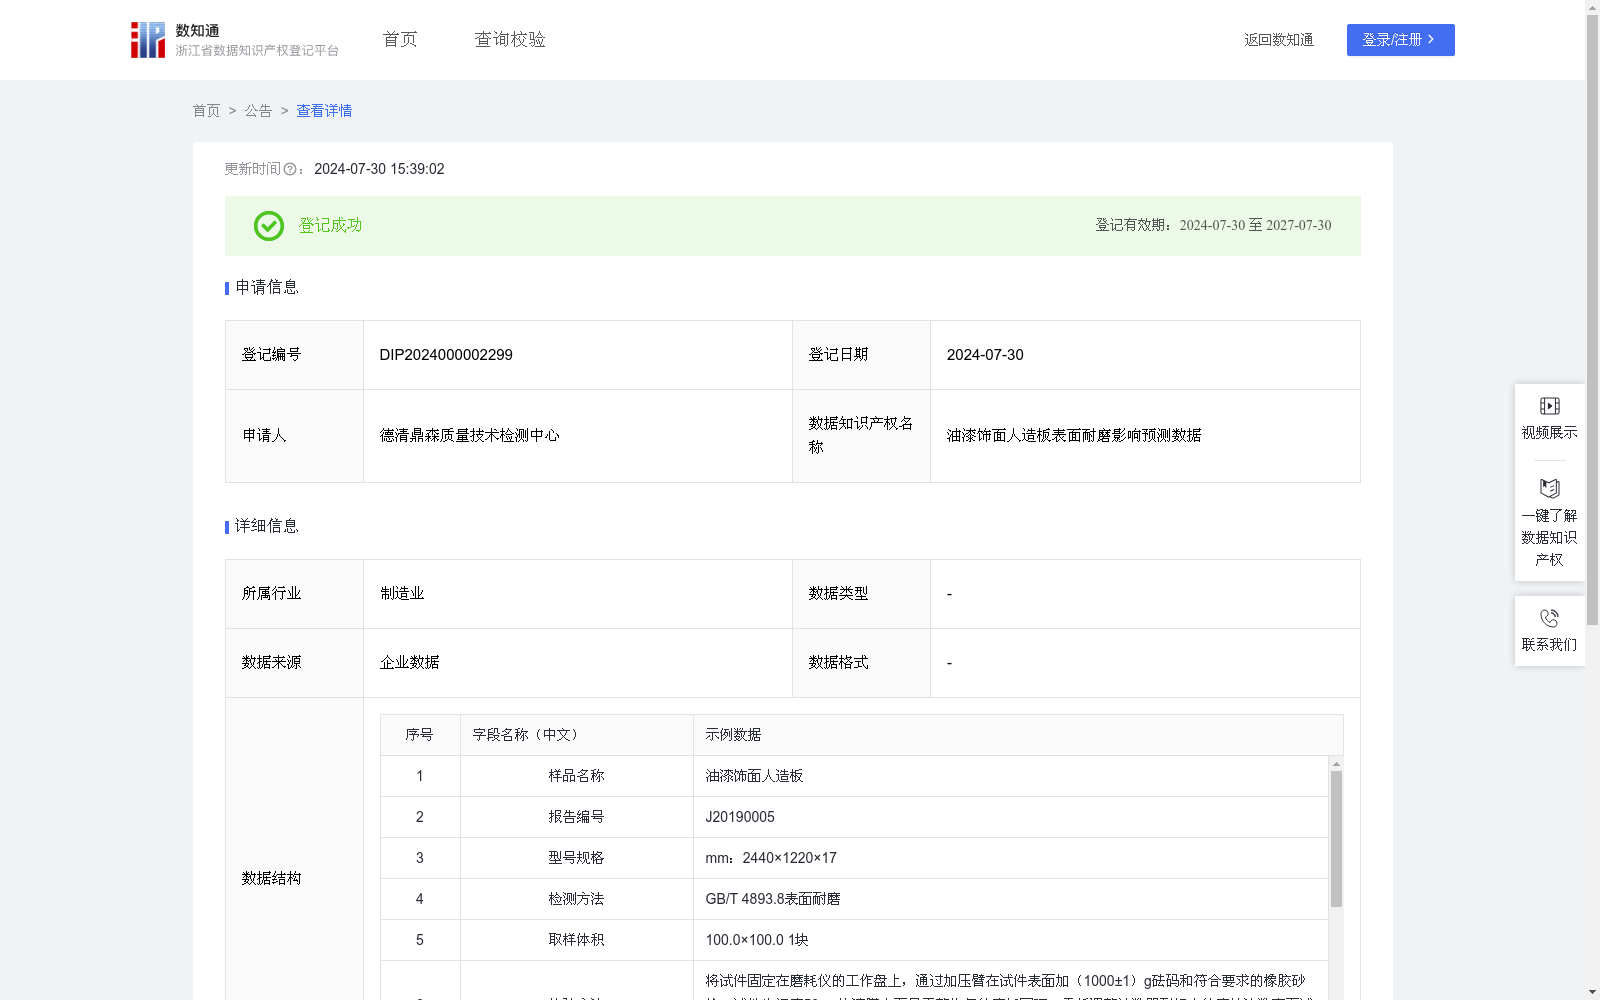Viewport: 1600px width, 1000px height.
Task: Click the 联系我们 phone icon
Action: 1549,618
